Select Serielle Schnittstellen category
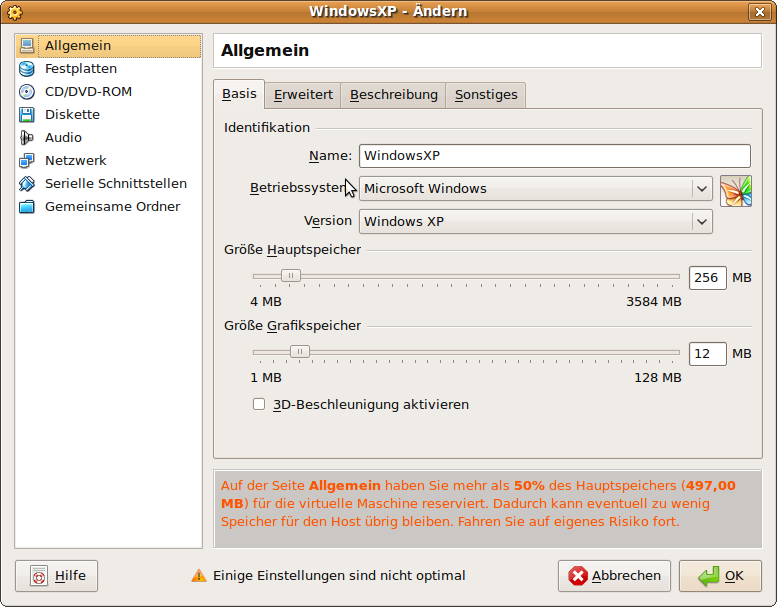The image size is (777, 607). [x=109, y=184]
